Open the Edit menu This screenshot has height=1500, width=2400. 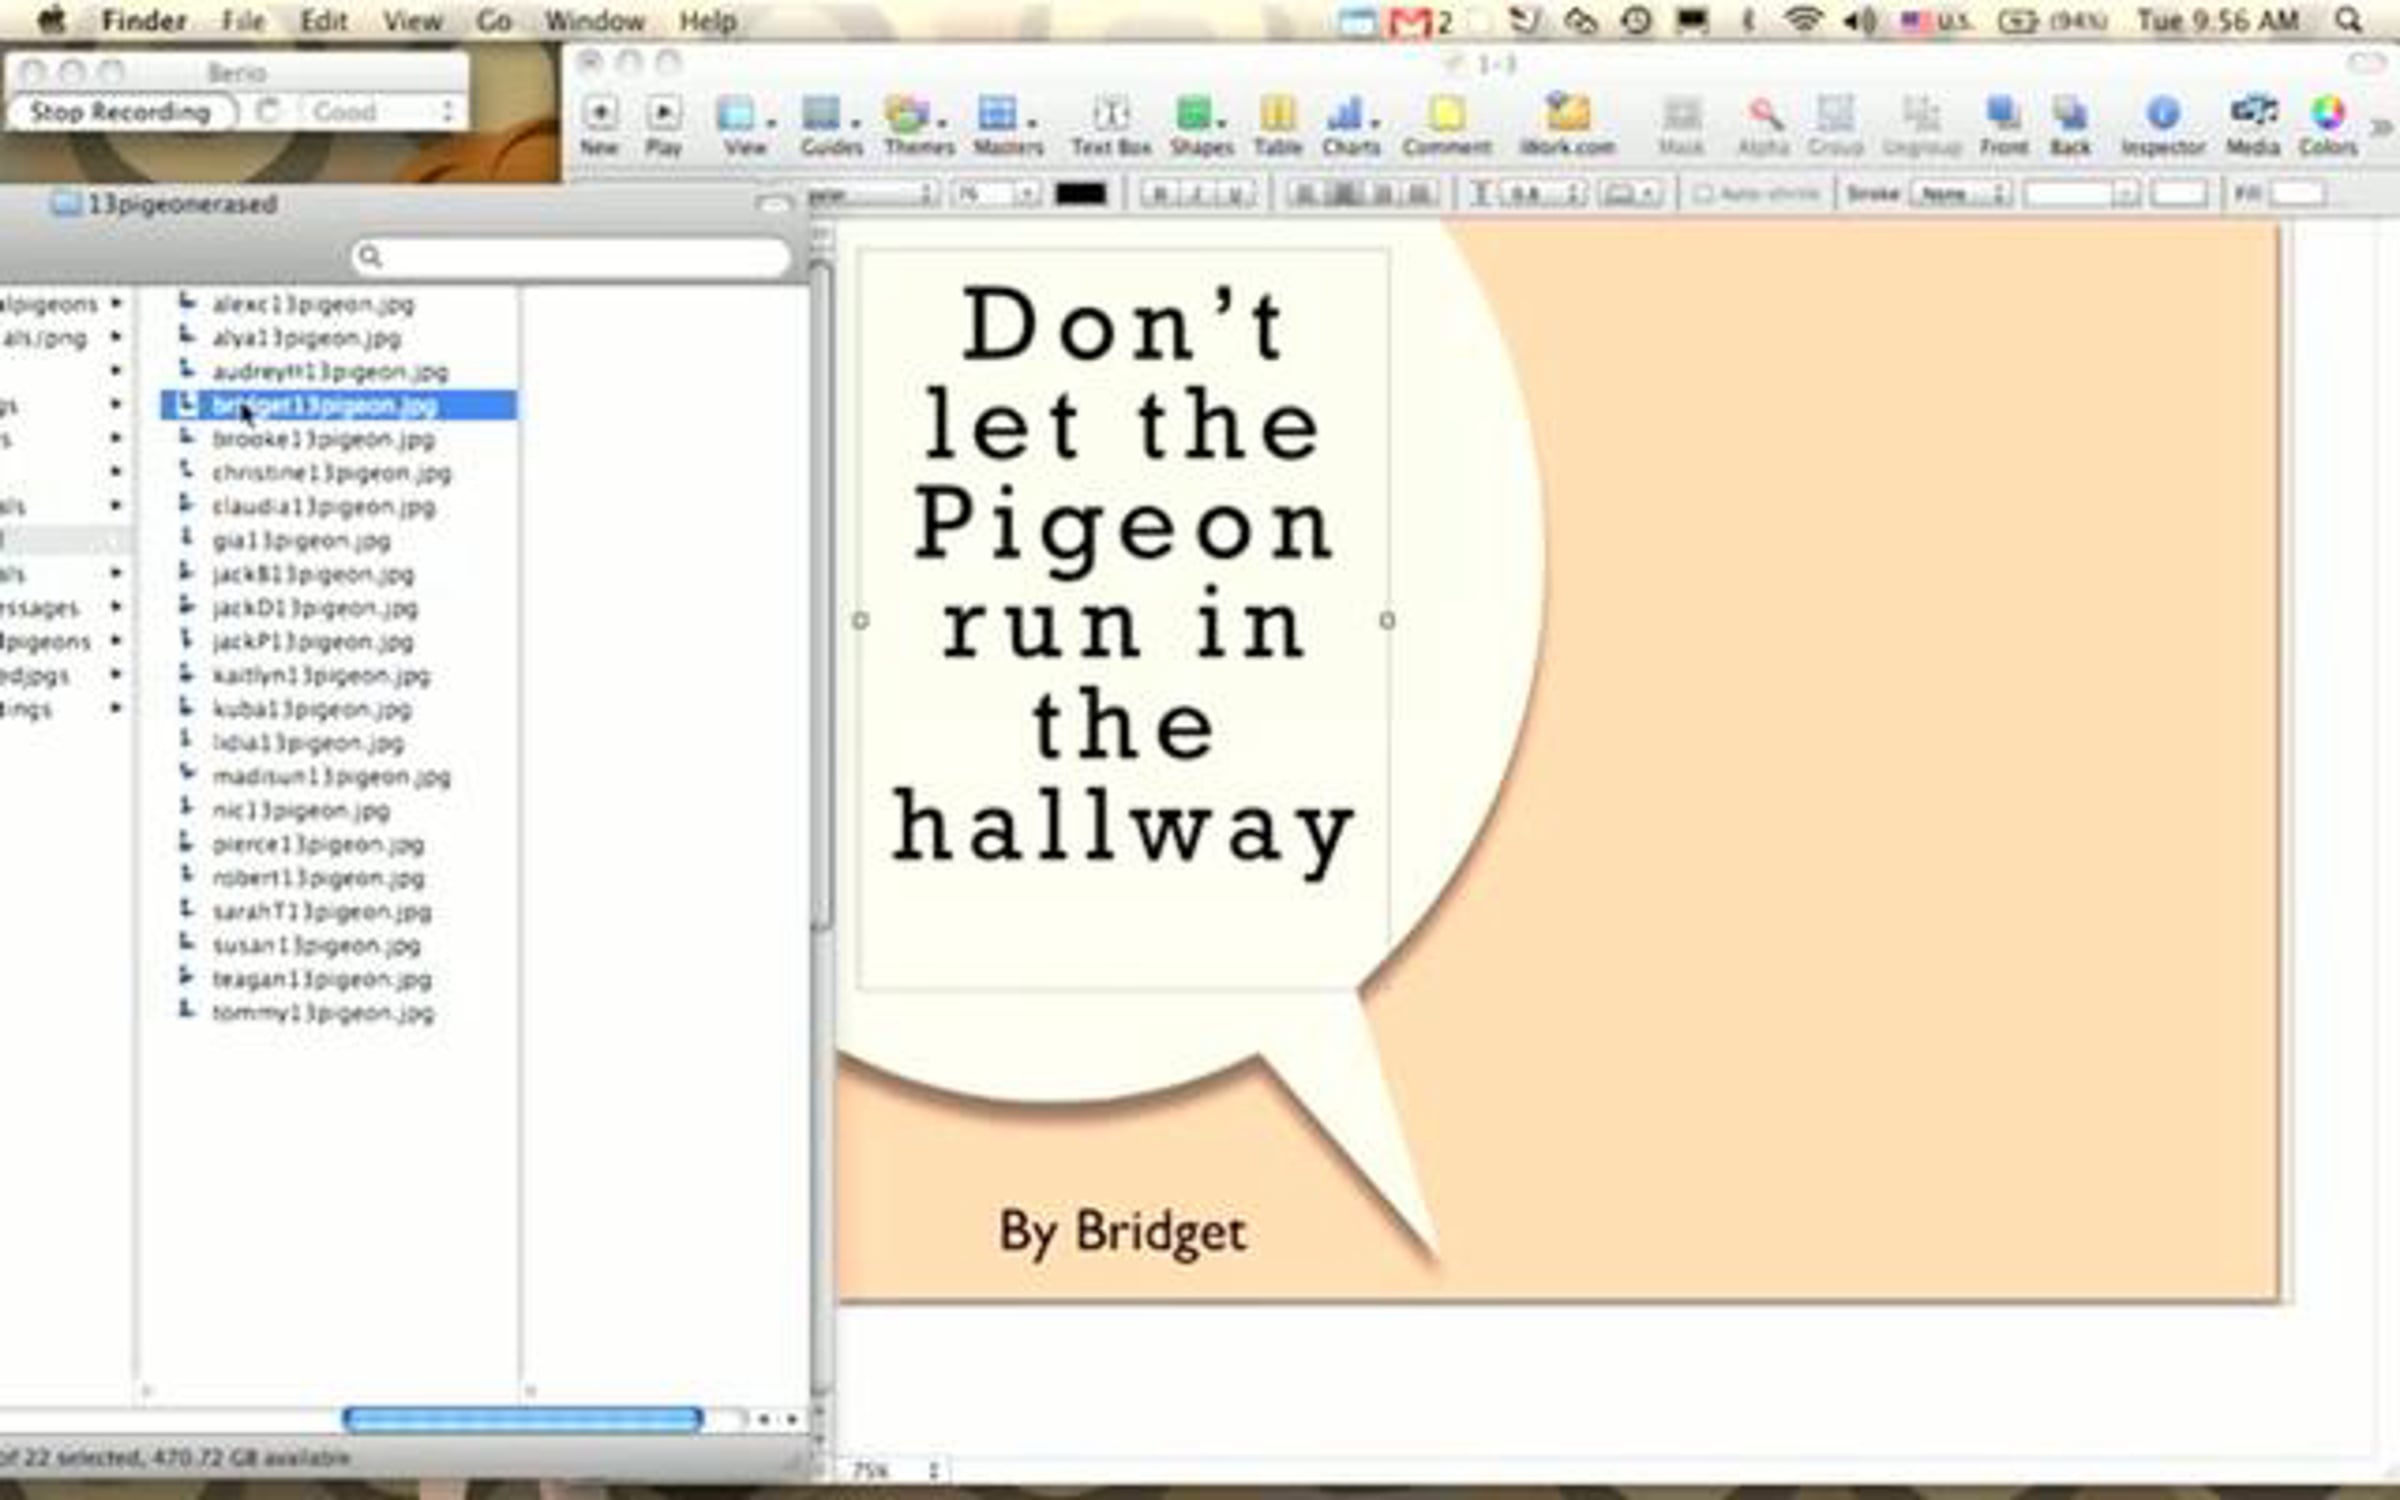(324, 21)
